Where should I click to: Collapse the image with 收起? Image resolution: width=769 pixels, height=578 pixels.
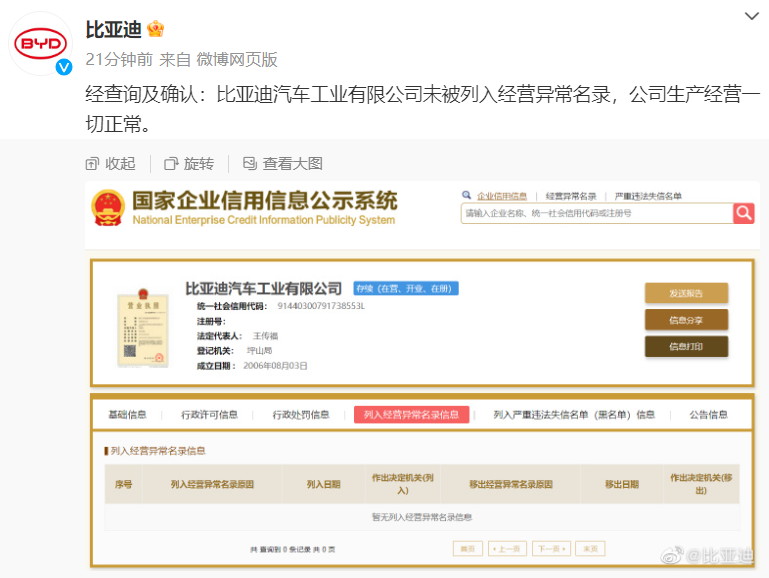(x=110, y=163)
